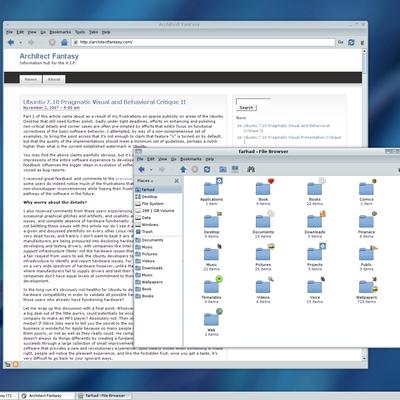
Task: Go to the home page in the browser
Action: [x=64, y=42]
